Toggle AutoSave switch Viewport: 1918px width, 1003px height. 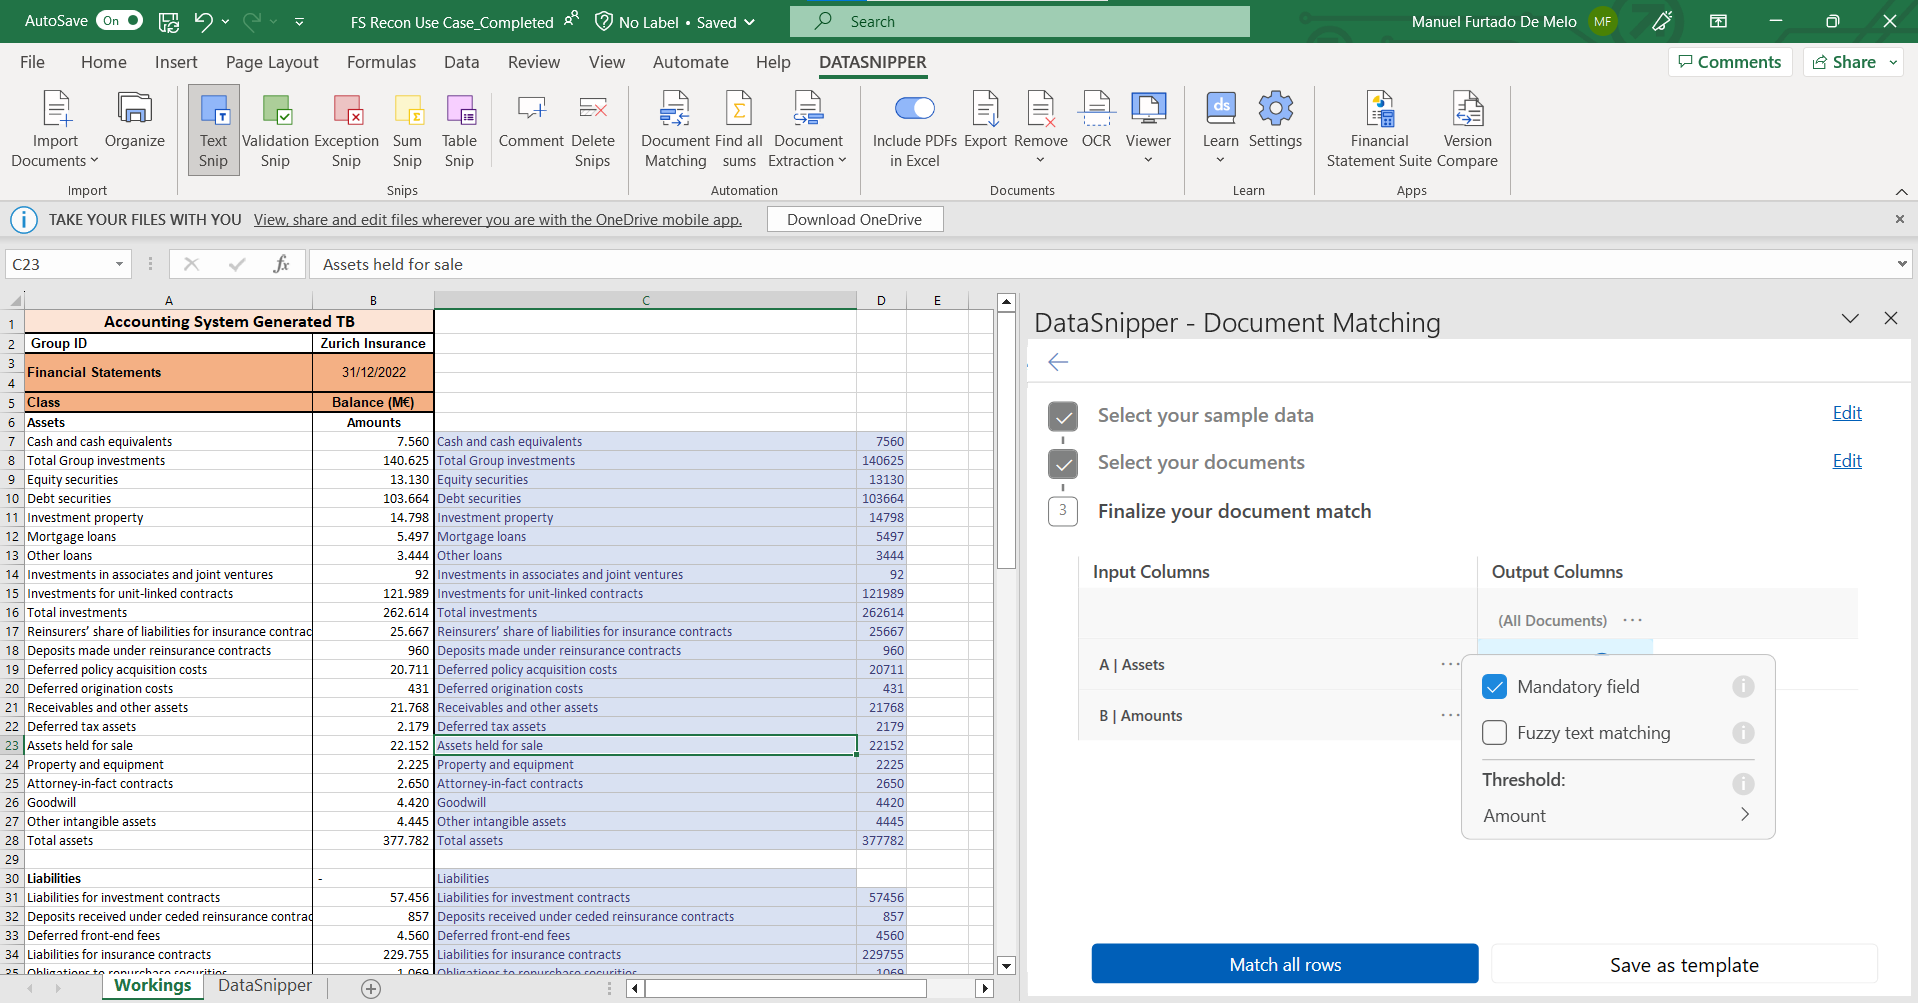coord(119,21)
